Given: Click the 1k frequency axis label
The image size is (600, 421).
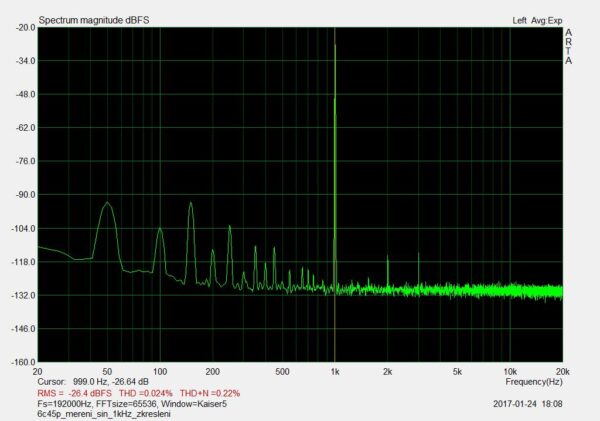Looking at the screenshot, I should [x=335, y=372].
